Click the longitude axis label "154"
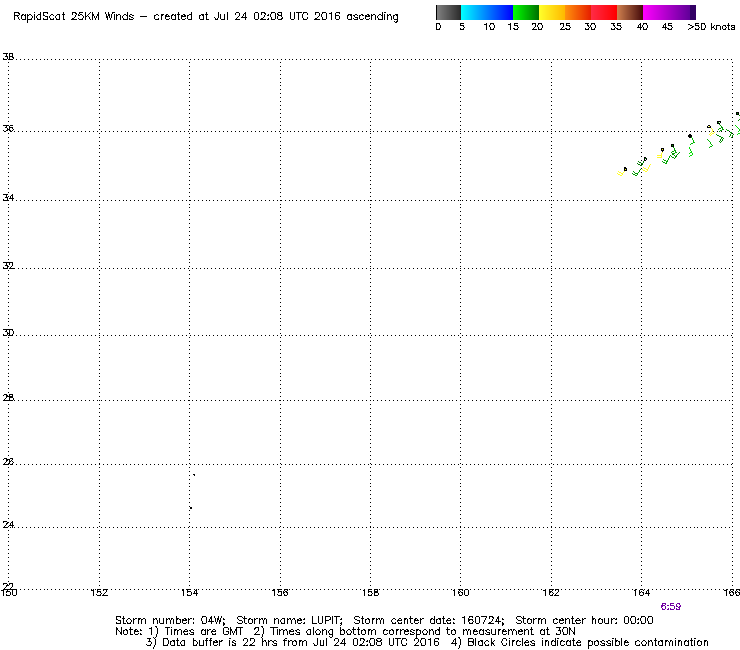Screen dimensions: 740x650 (190, 592)
